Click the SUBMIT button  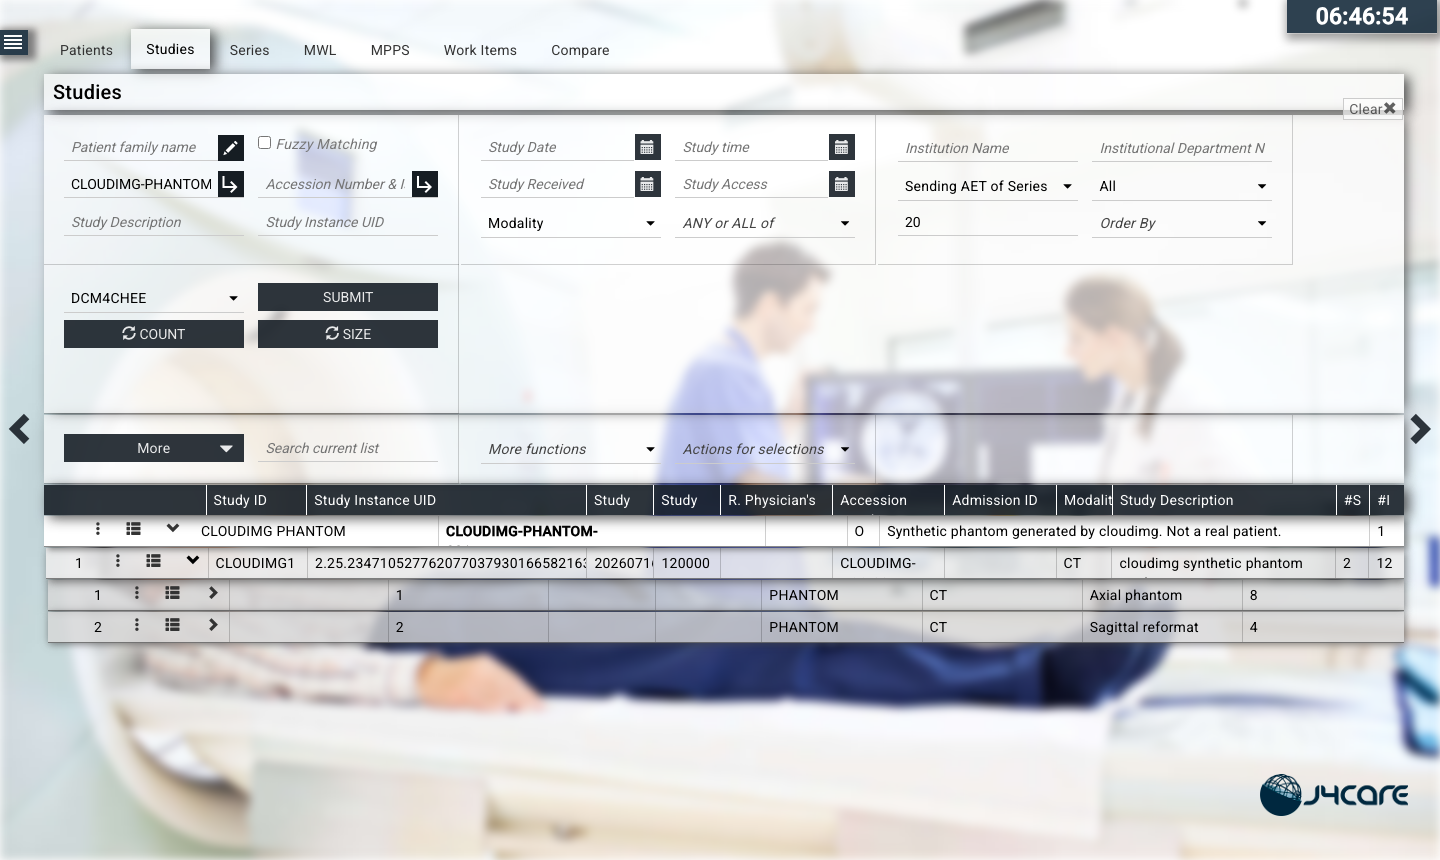tap(348, 297)
